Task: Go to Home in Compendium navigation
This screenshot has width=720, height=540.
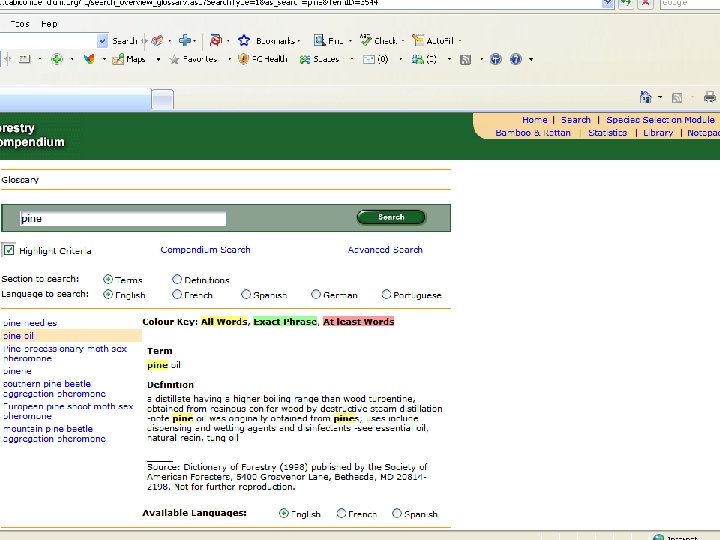Action: tap(534, 120)
